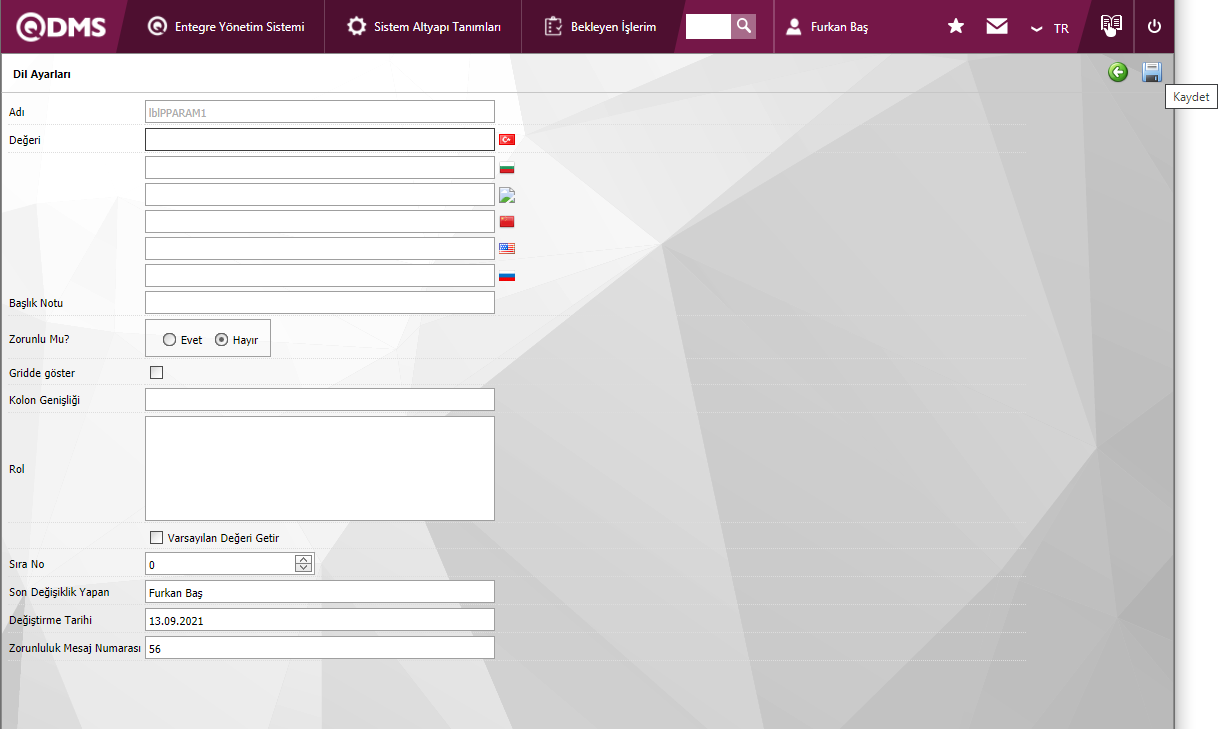Click the user icon beside Furkan Baş

pos(794,27)
